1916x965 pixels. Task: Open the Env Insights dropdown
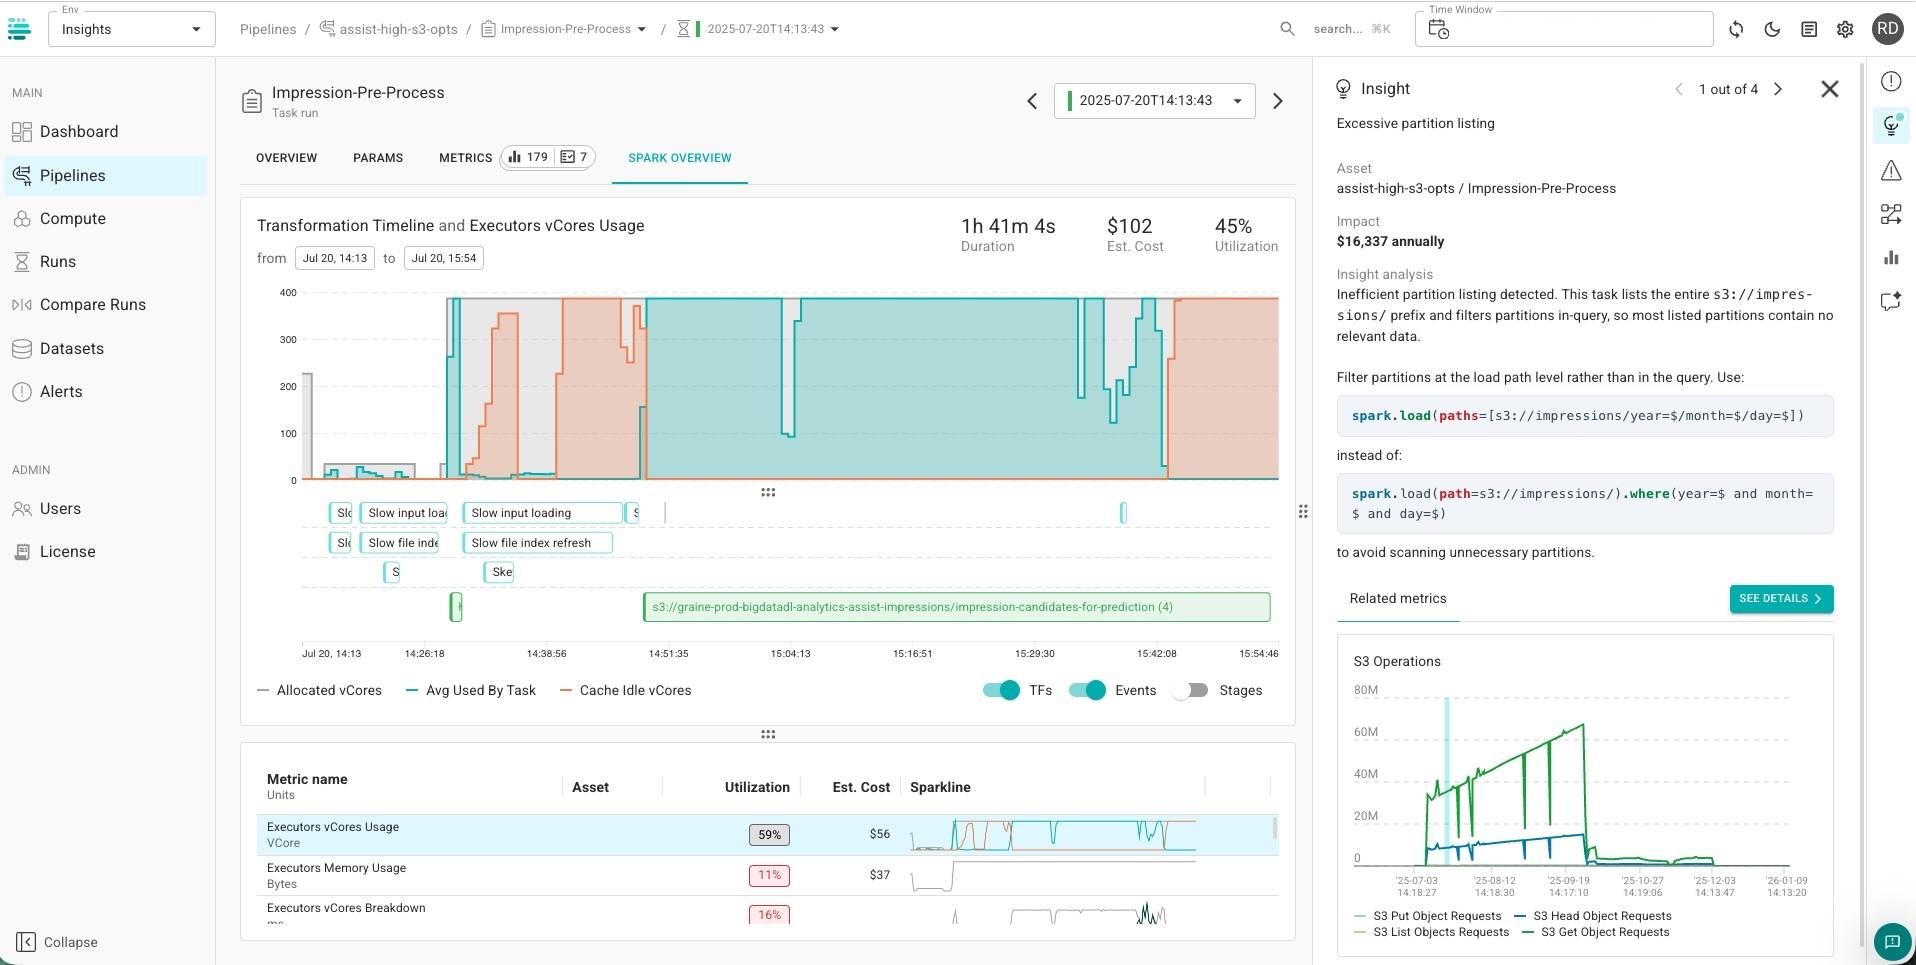[132, 29]
